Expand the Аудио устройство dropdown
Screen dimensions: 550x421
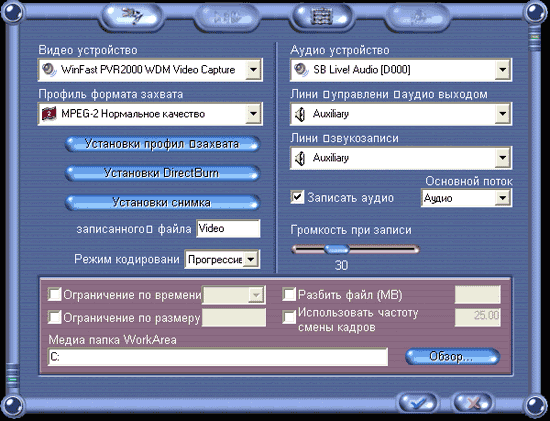click(x=503, y=70)
